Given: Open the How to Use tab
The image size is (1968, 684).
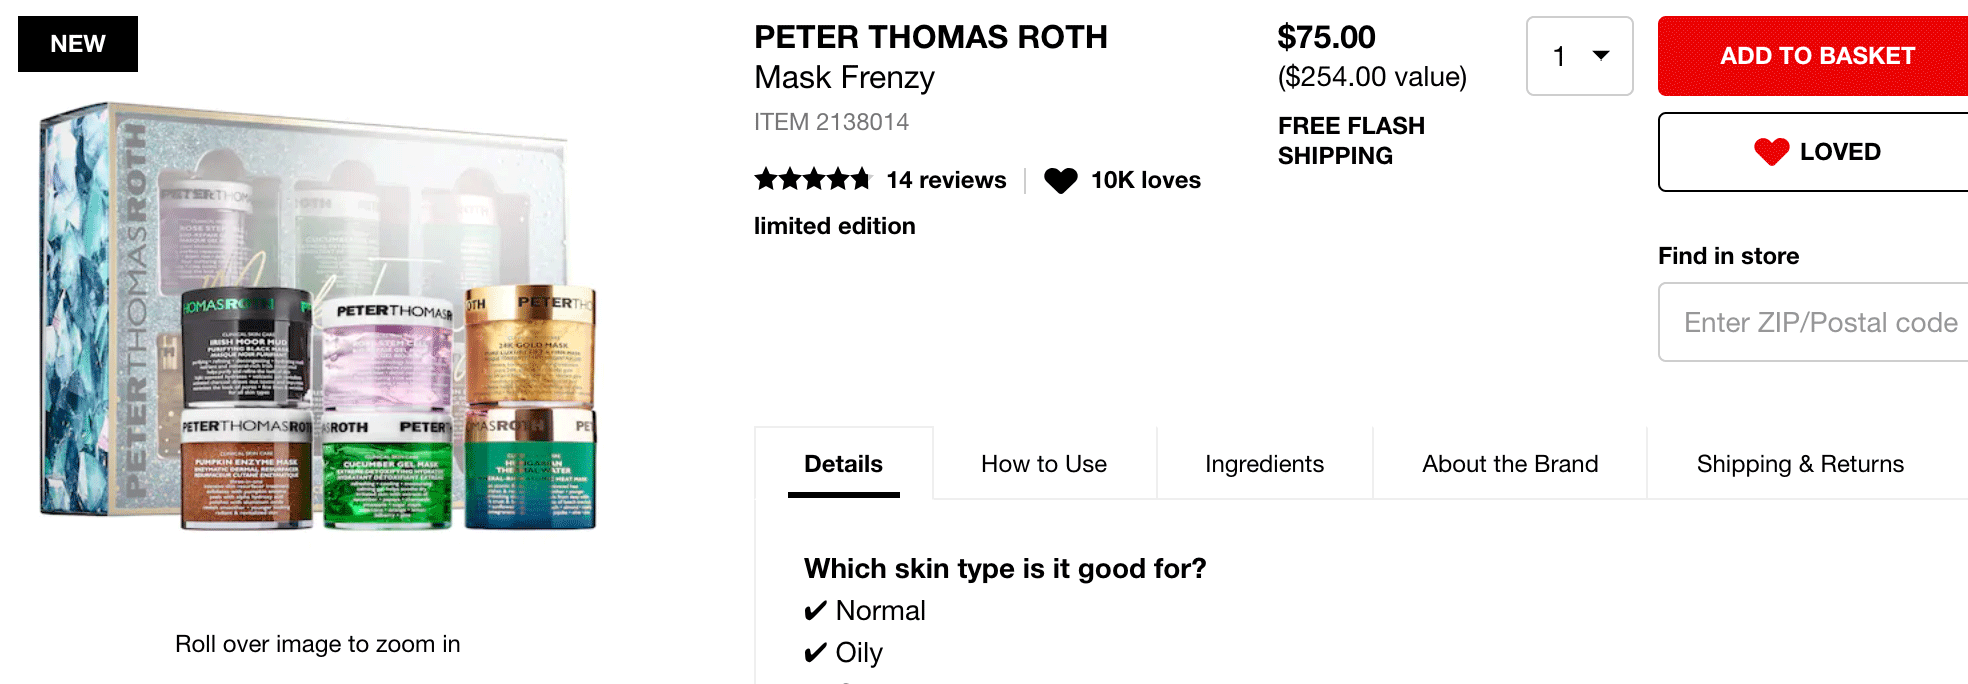Looking at the screenshot, I should [x=1044, y=464].
